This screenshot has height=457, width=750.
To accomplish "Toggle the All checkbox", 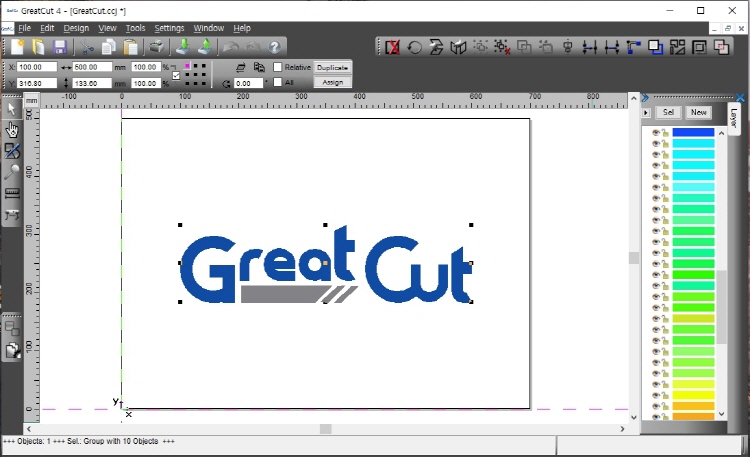I will (x=278, y=83).
